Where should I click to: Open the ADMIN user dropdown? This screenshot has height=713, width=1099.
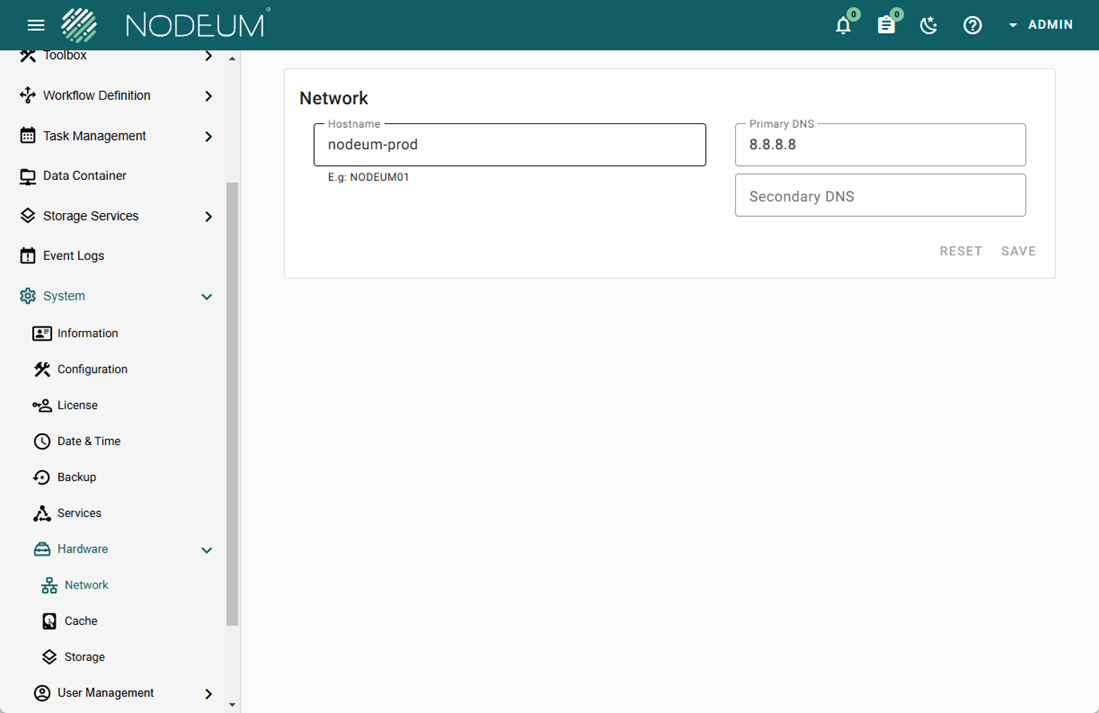(x=1040, y=25)
